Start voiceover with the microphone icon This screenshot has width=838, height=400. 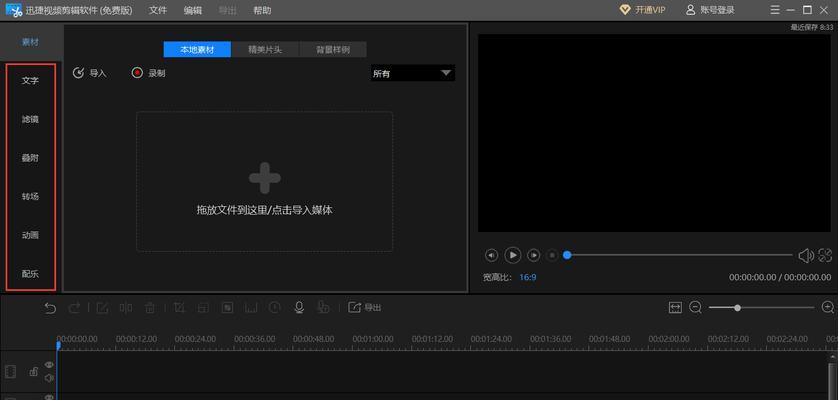click(299, 307)
